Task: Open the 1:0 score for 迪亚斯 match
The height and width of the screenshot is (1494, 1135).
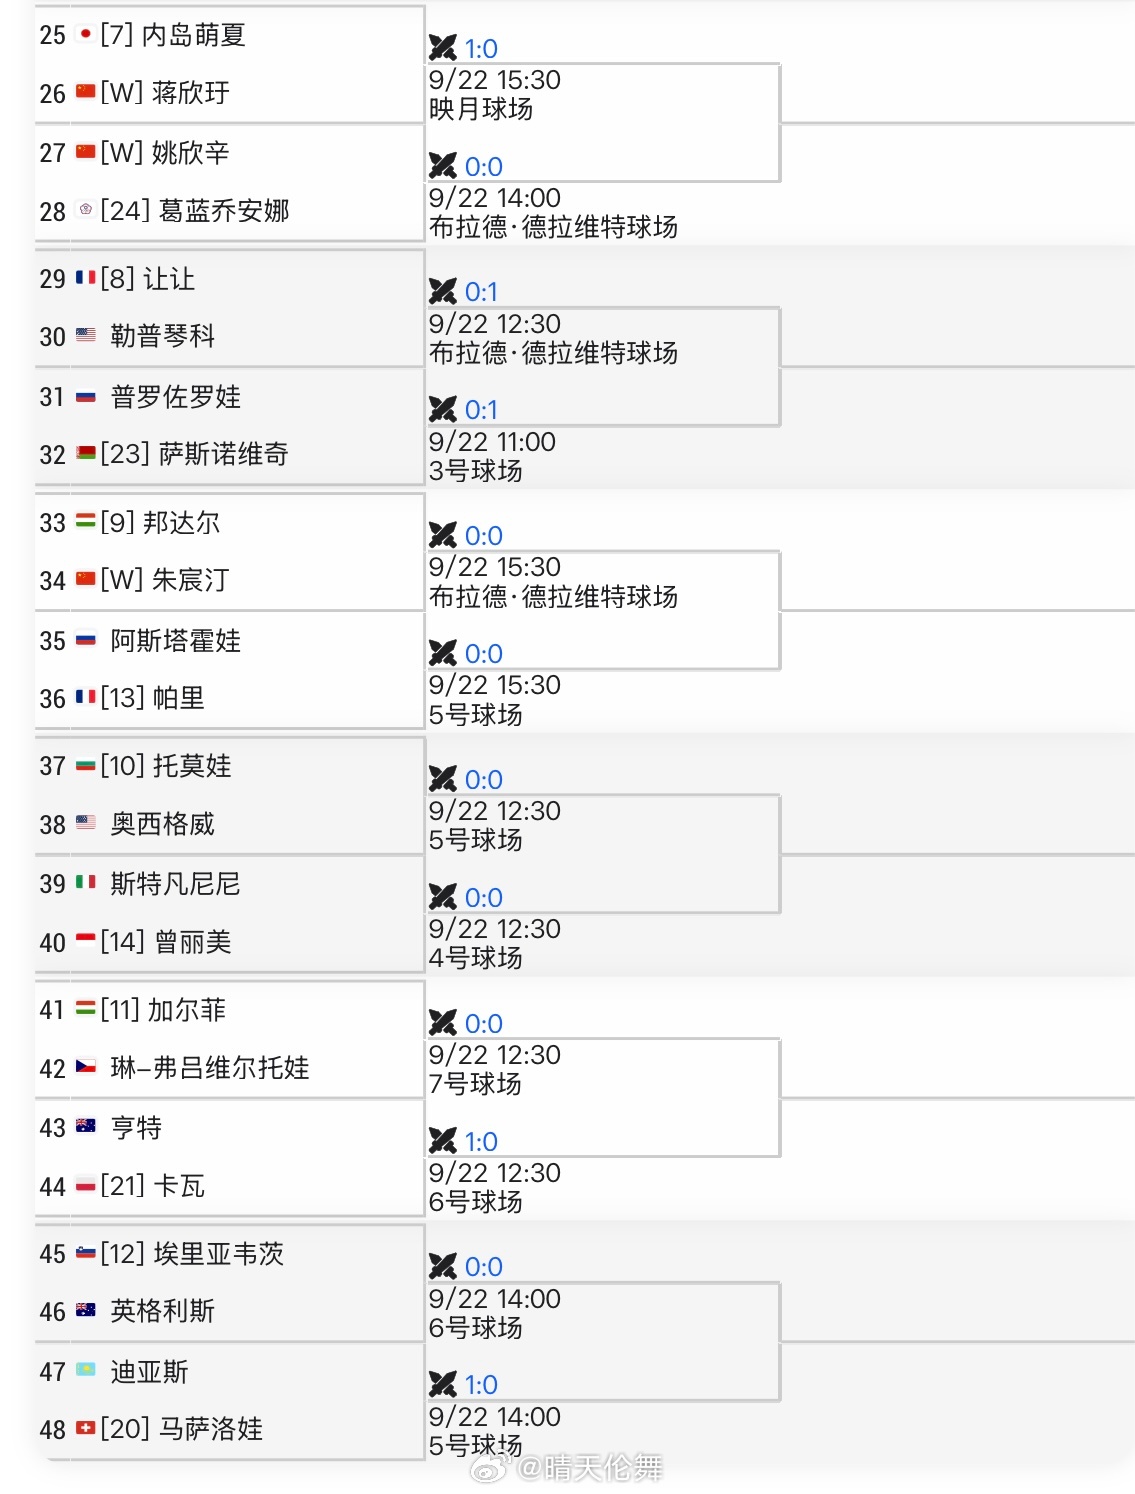Action: (481, 1385)
